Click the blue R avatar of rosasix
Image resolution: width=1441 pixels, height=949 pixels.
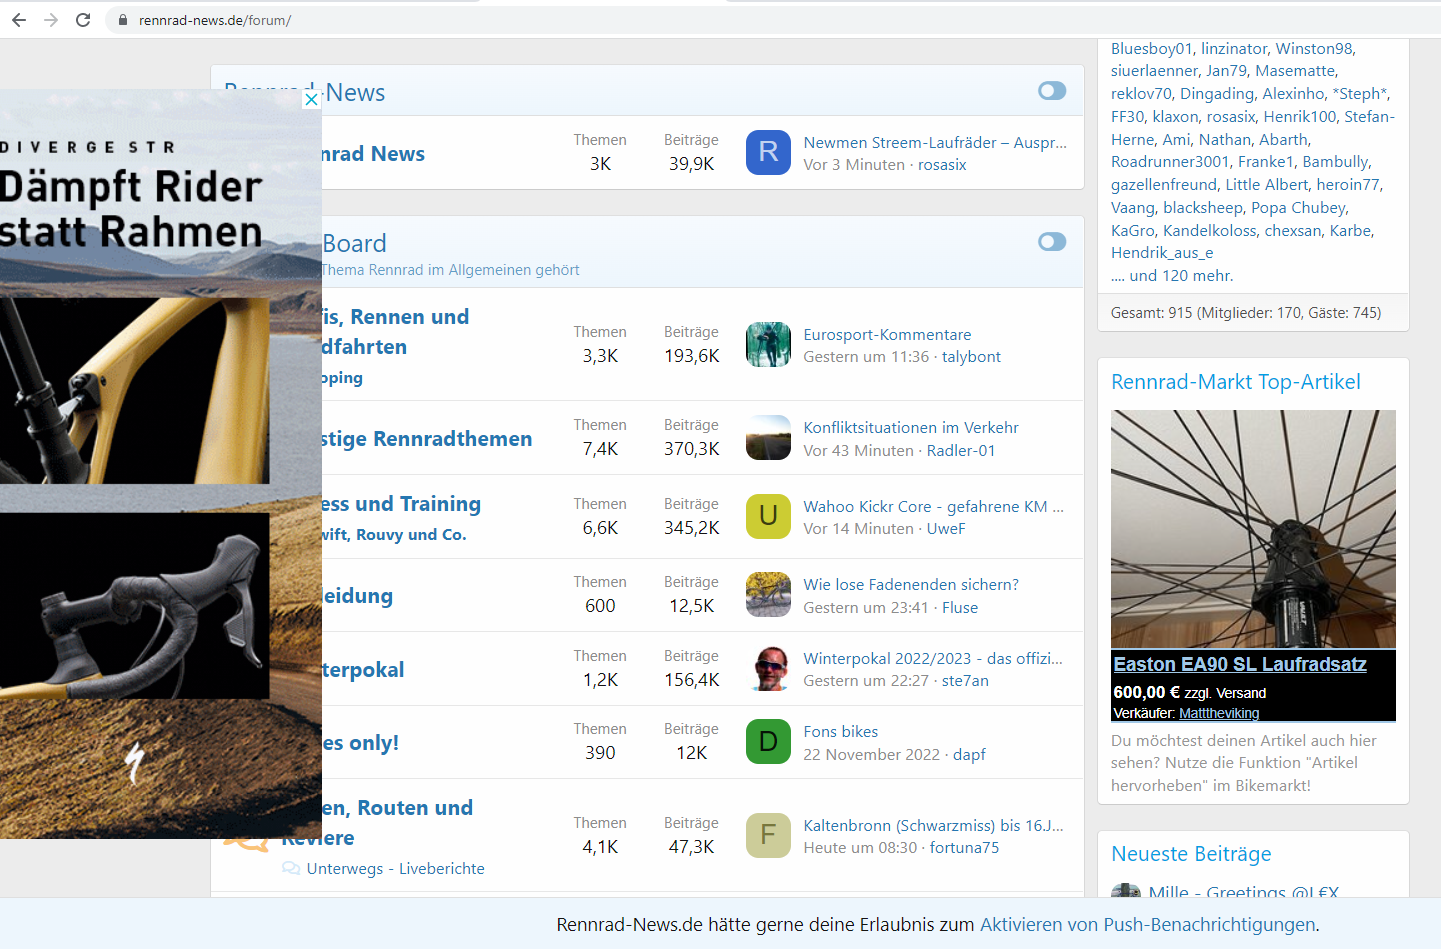tap(768, 152)
